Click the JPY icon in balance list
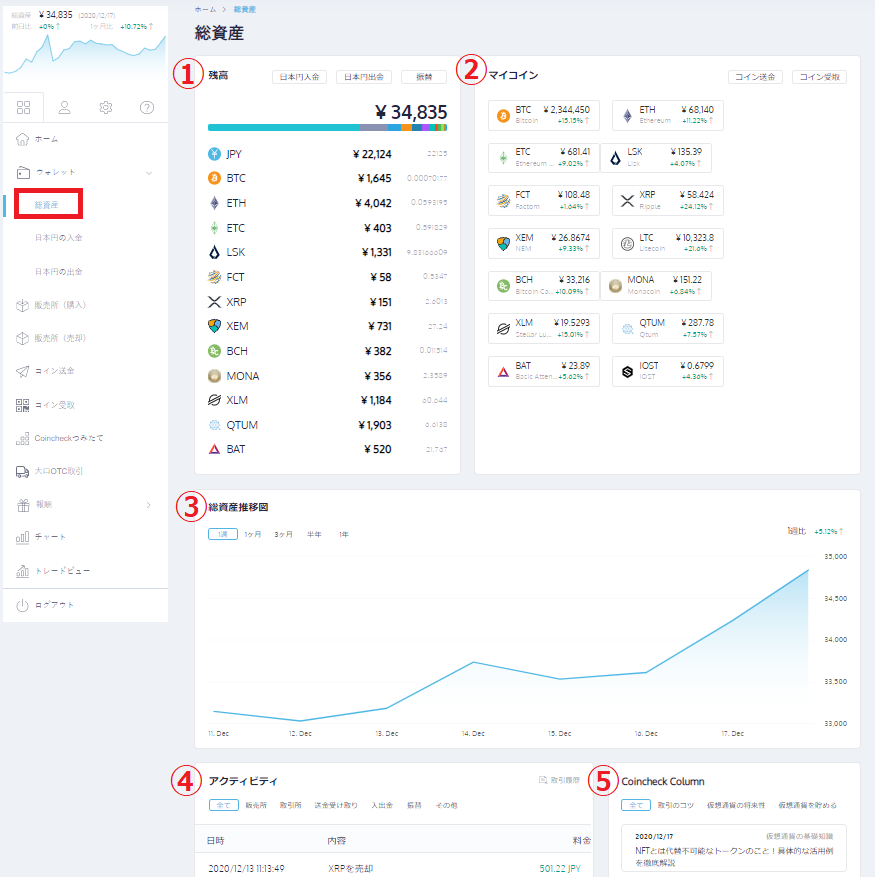Screen dimensions: 875x877 pyautogui.click(x=214, y=154)
